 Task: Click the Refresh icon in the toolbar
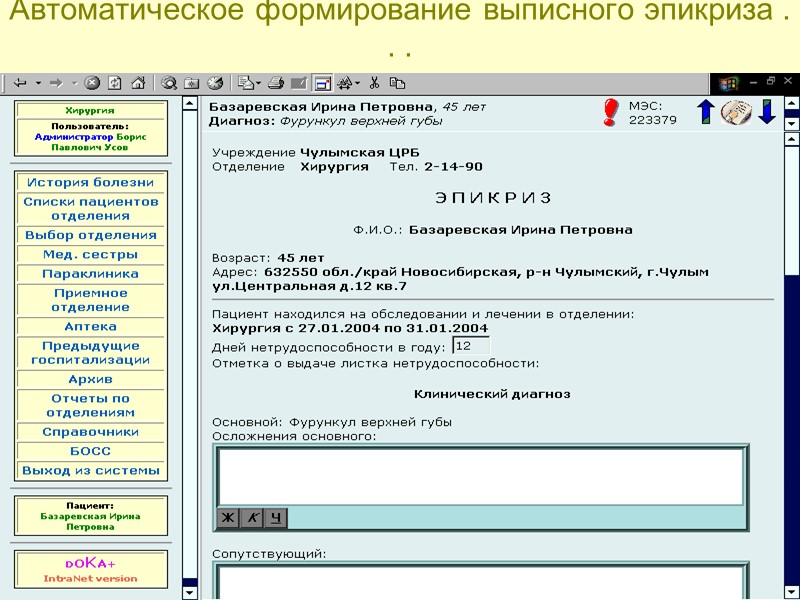[115, 81]
